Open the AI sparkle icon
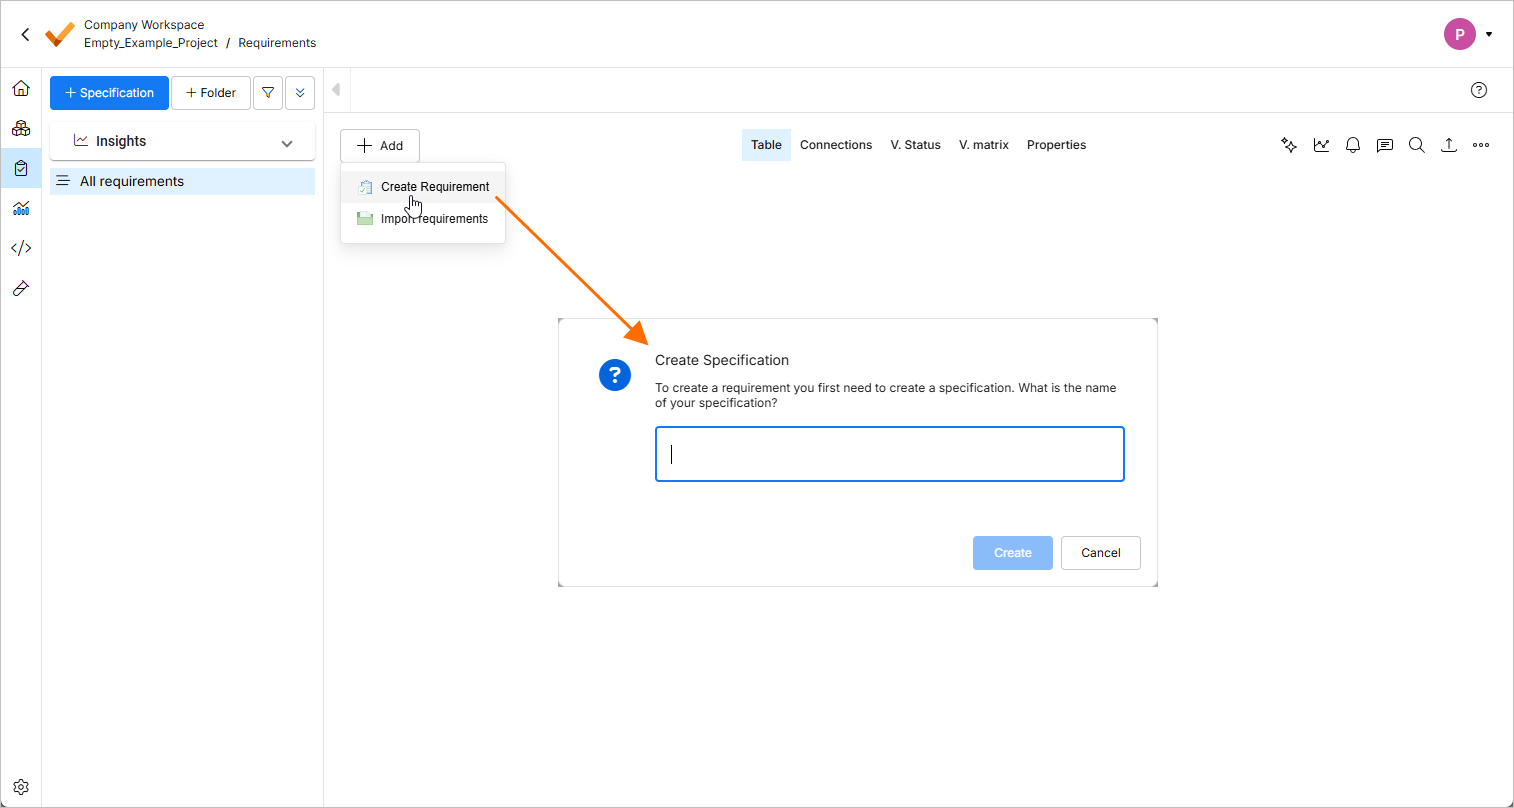 (1289, 145)
